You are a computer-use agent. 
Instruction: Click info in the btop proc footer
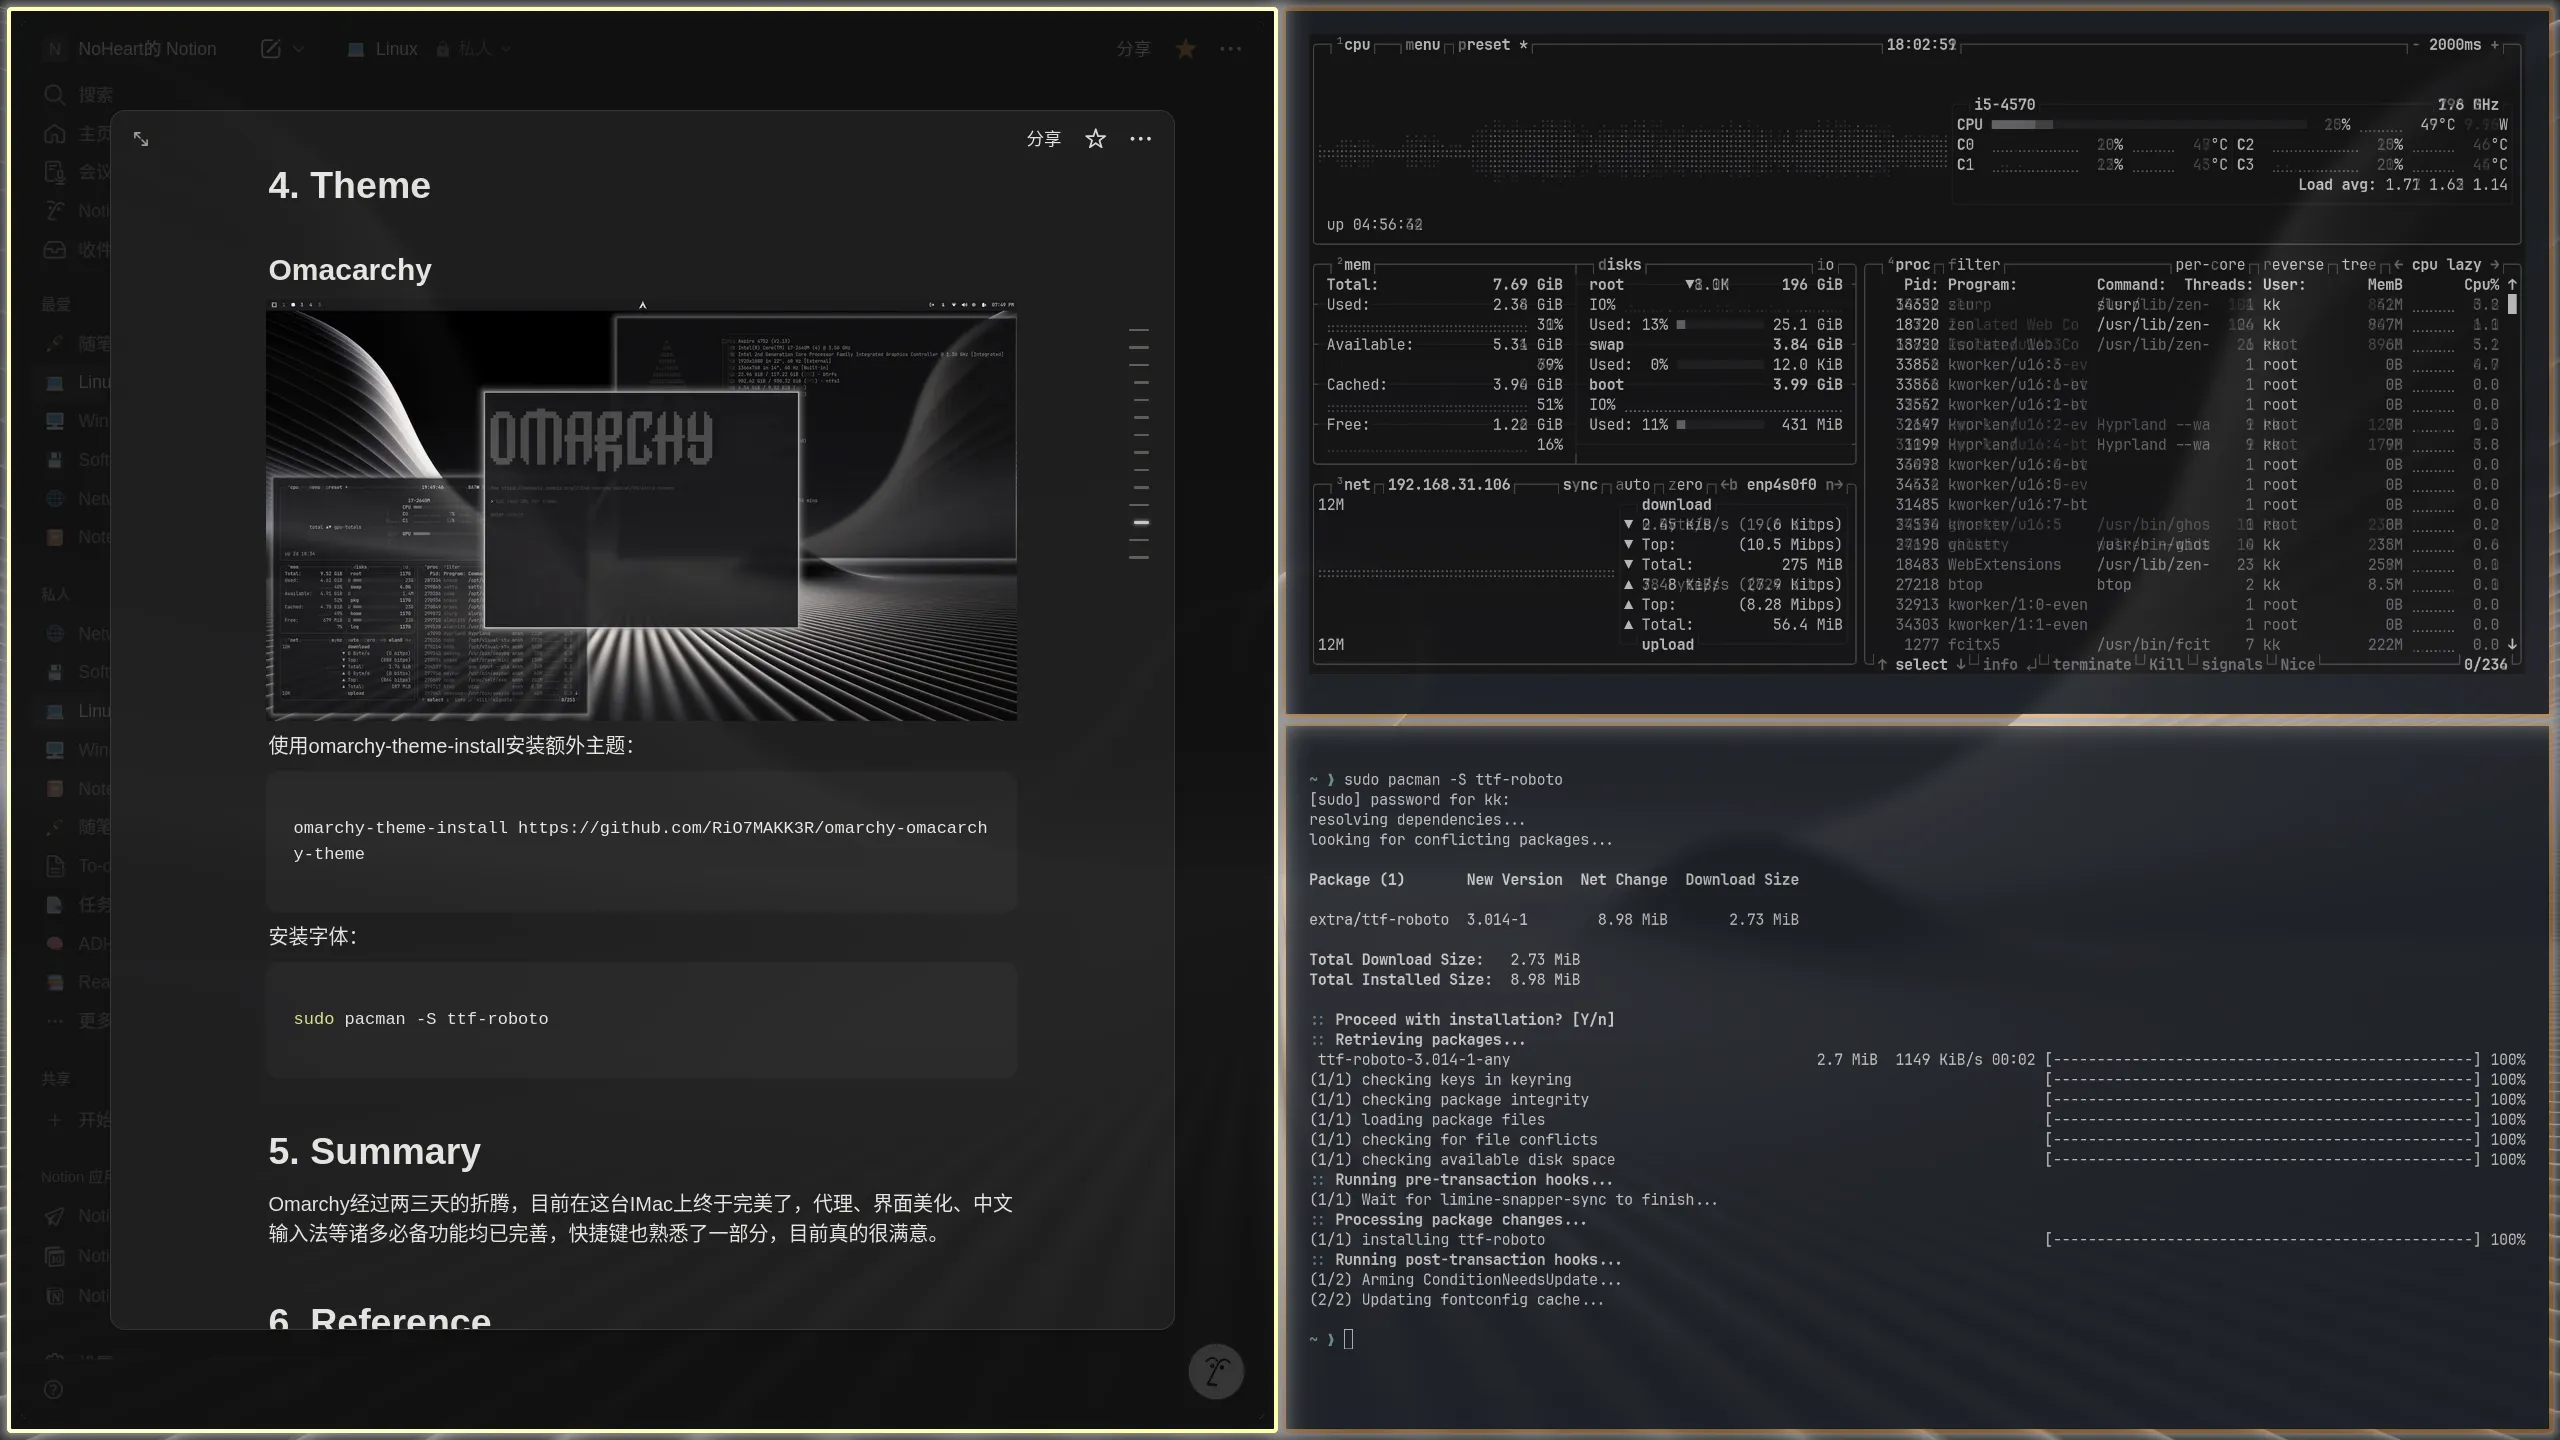(x=2000, y=665)
